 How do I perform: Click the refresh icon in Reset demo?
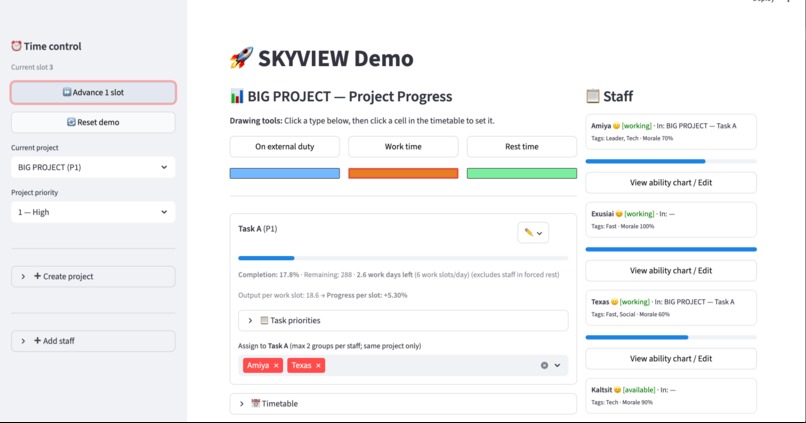click(x=71, y=122)
